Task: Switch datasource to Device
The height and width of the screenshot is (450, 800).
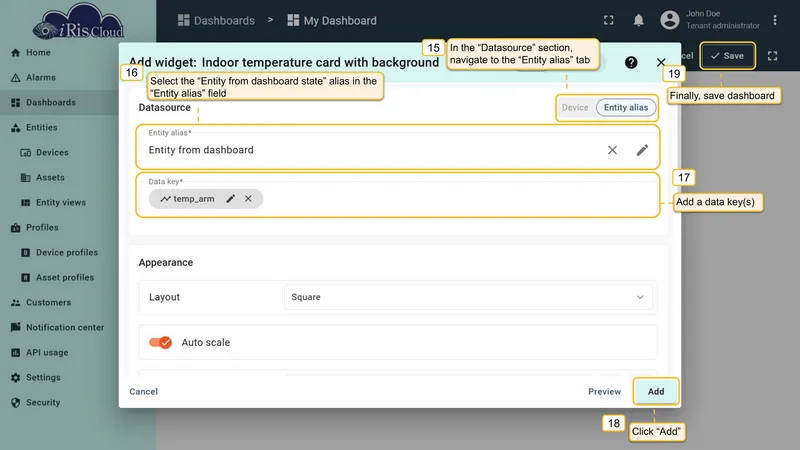Action: [x=575, y=108]
